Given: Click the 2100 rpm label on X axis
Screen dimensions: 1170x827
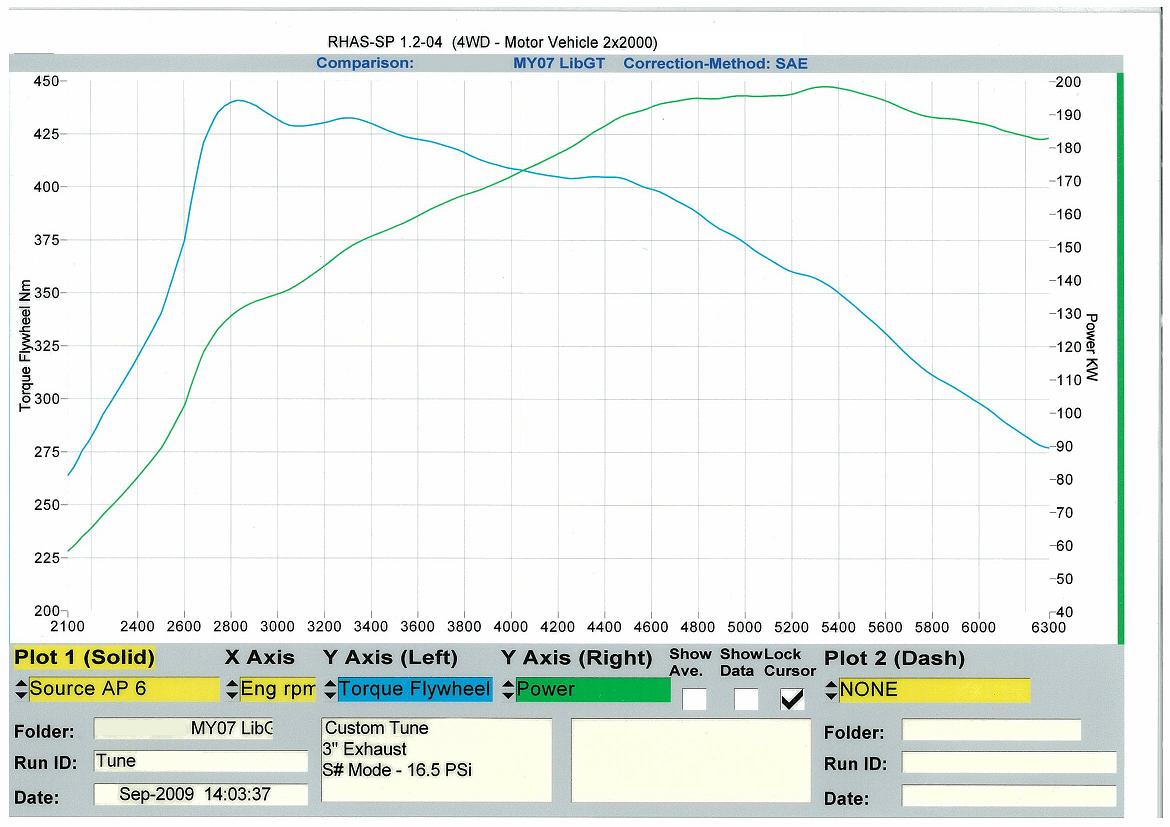Looking at the screenshot, I should [67, 626].
